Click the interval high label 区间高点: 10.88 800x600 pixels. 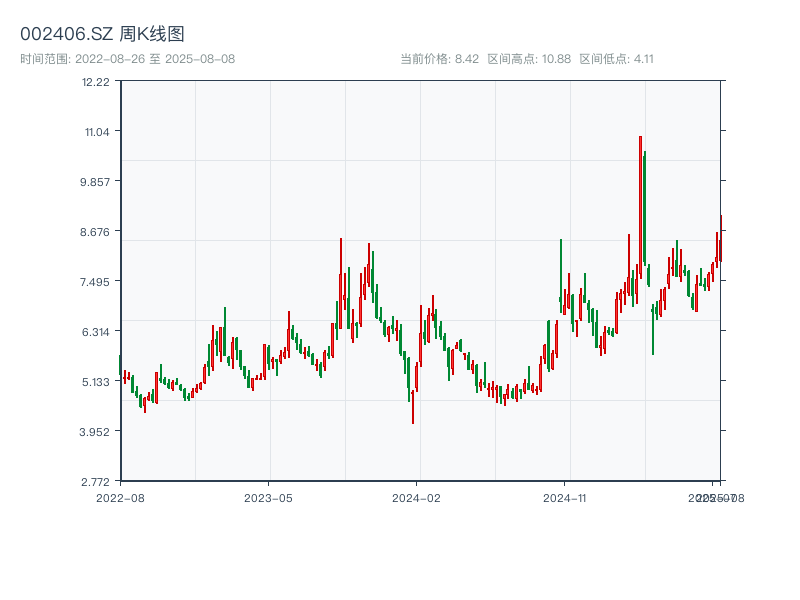tap(529, 59)
